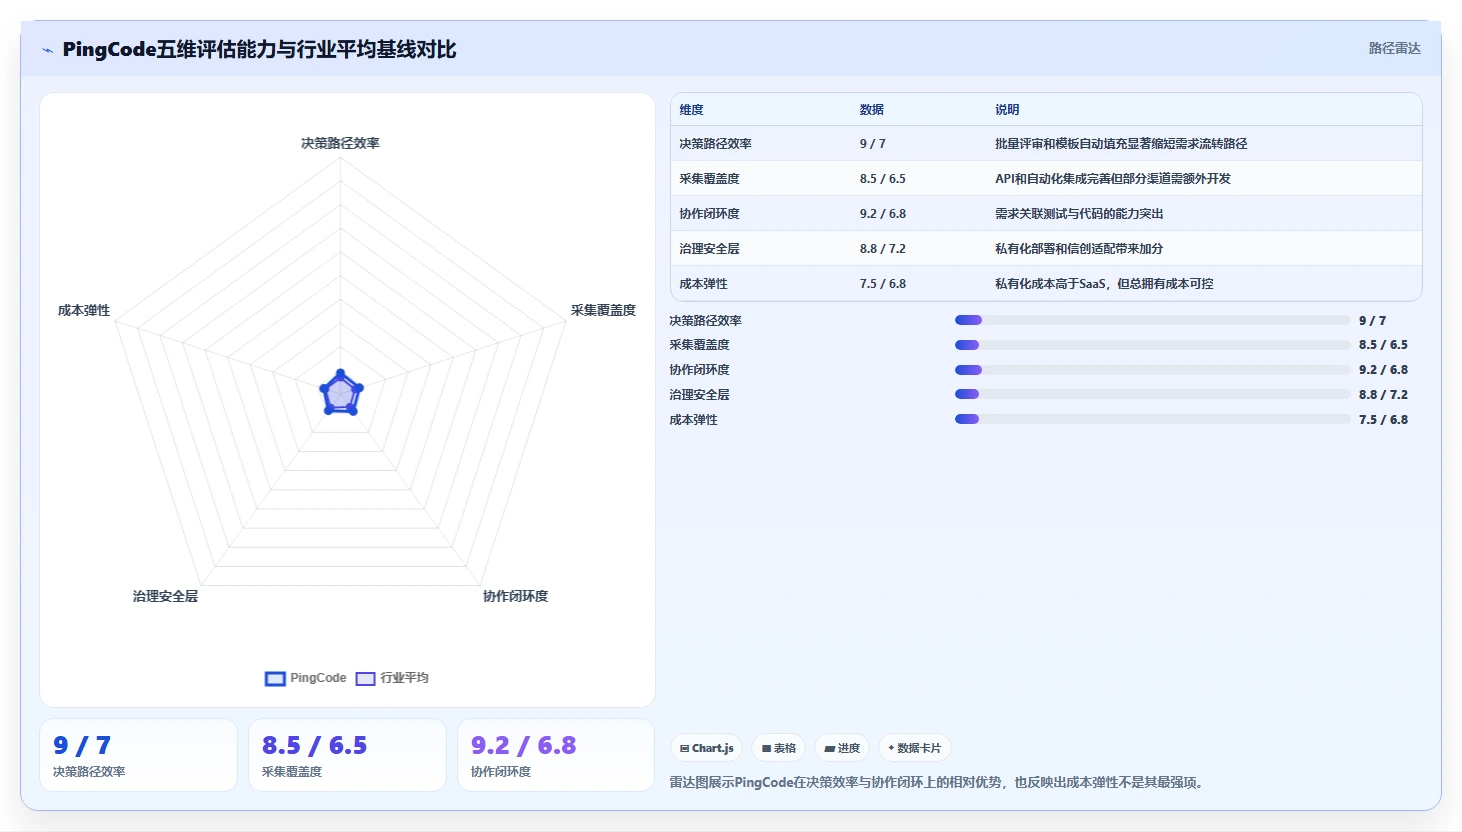Click 决策路径效率 in the table
Viewport: 1462px width, 832px height.
tap(716, 144)
